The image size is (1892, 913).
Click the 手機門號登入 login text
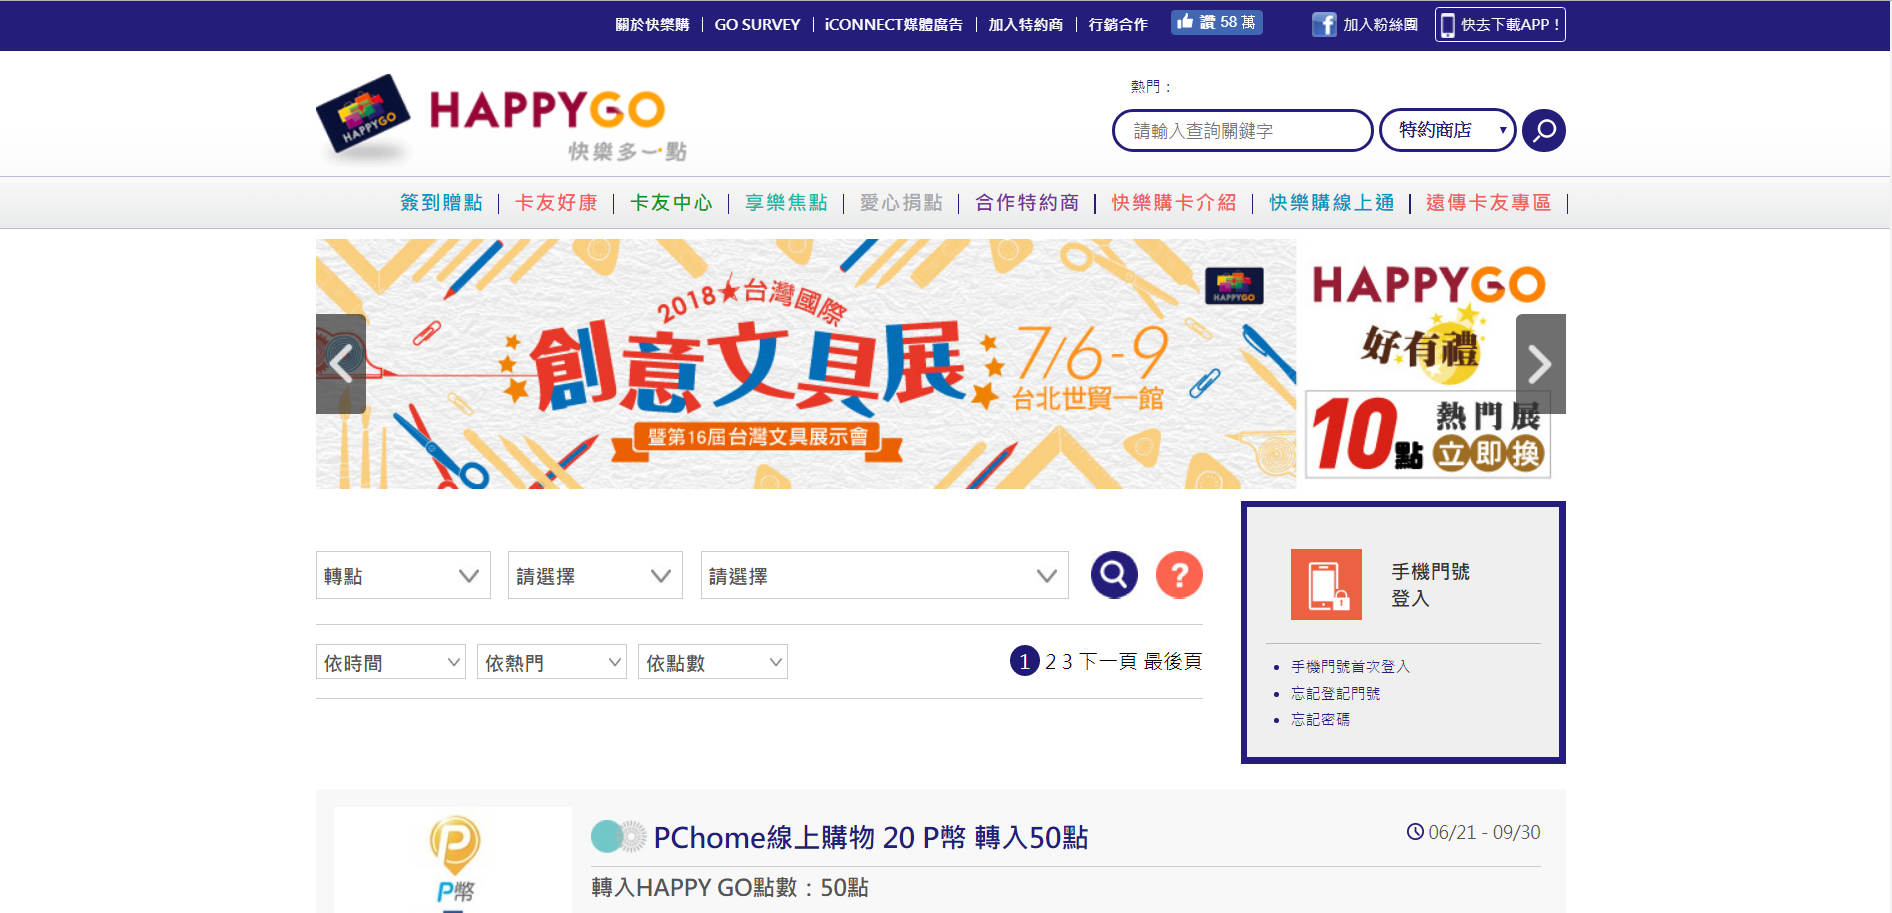click(x=1430, y=585)
